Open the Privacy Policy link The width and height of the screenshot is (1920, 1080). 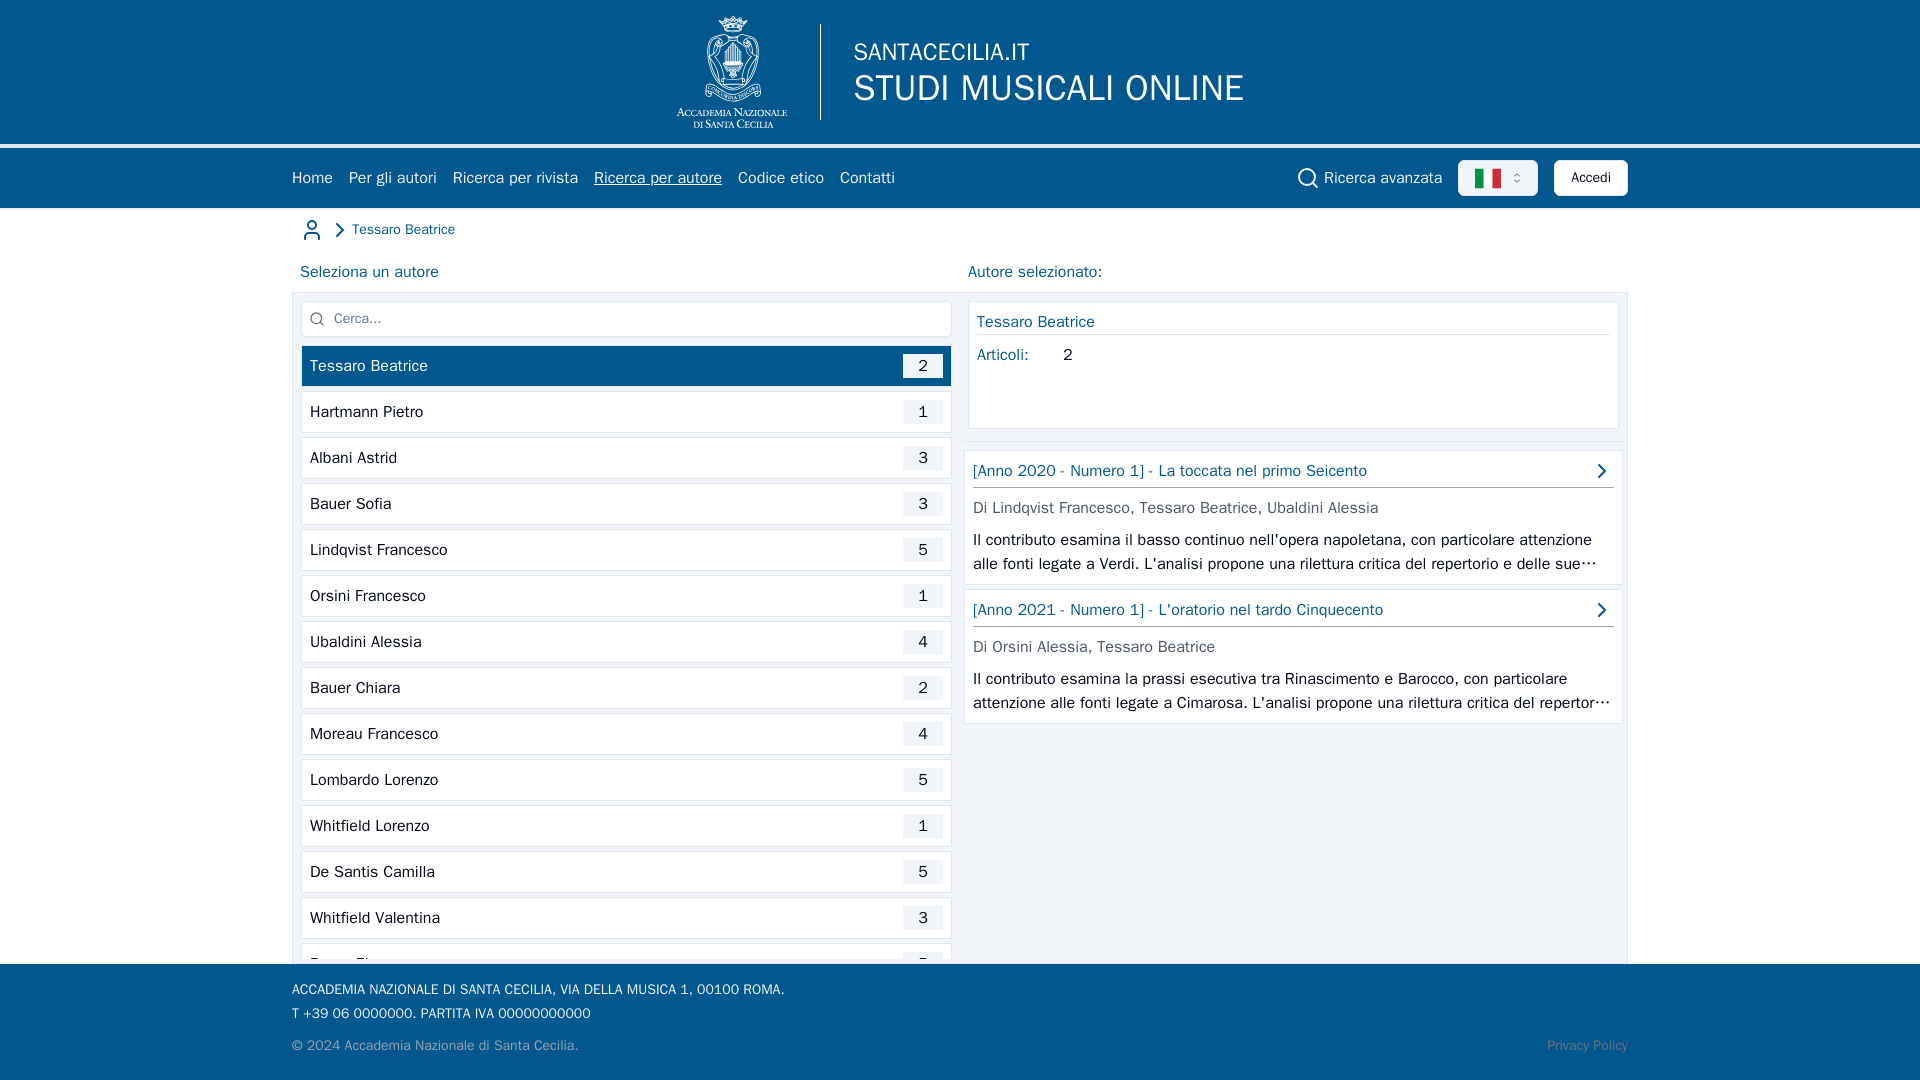[x=1587, y=1046]
